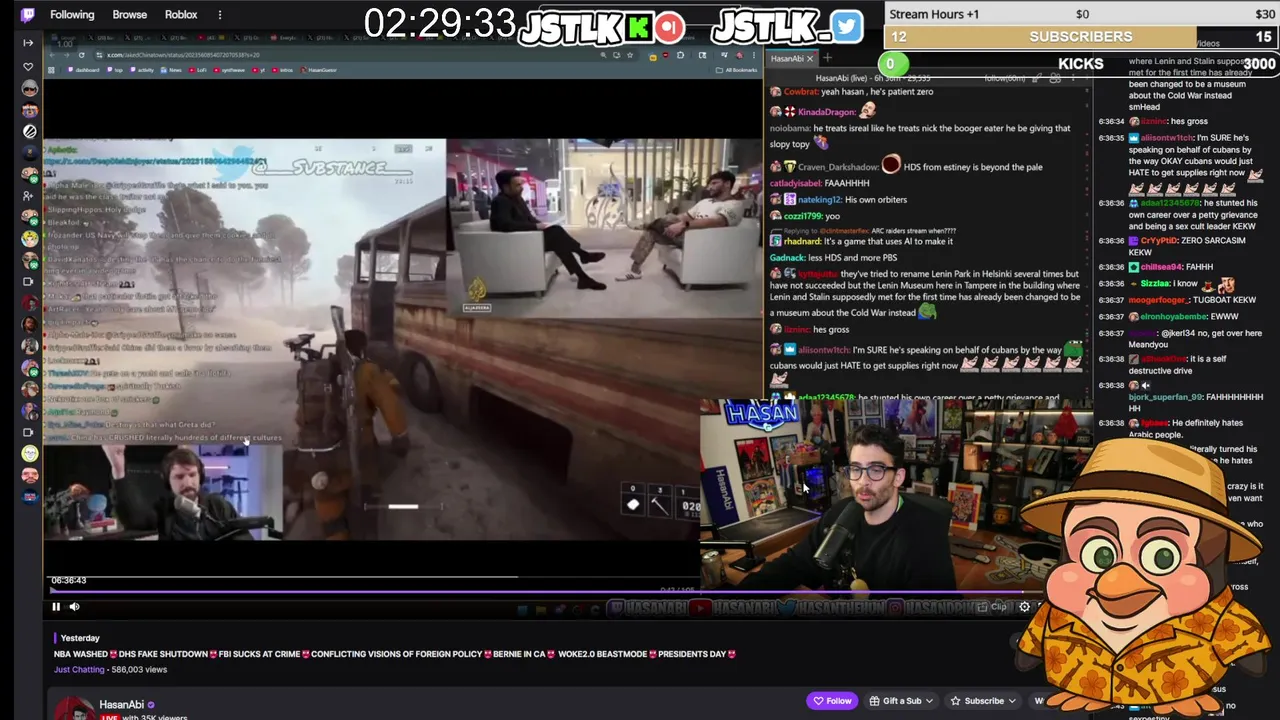Open the Following tab
1280x720 pixels.
click(x=72, y=15)
